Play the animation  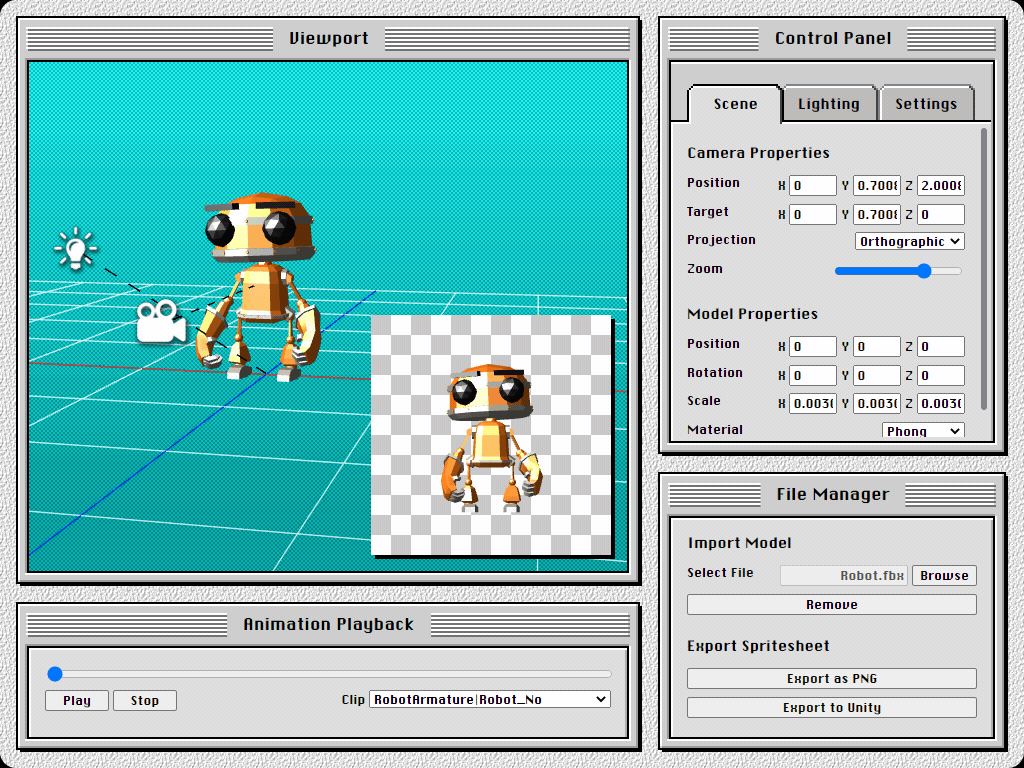click(x=77, y=700)
